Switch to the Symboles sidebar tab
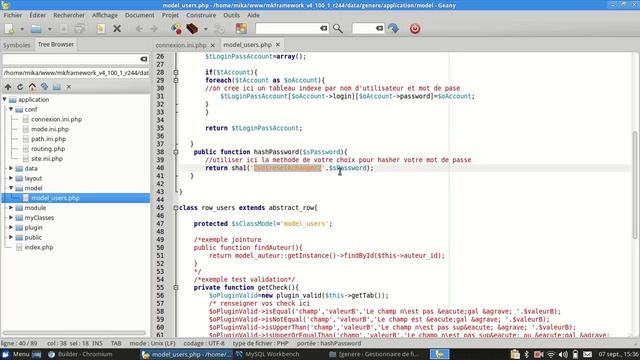This screenshot has height=360, width=640. point(17,45)
